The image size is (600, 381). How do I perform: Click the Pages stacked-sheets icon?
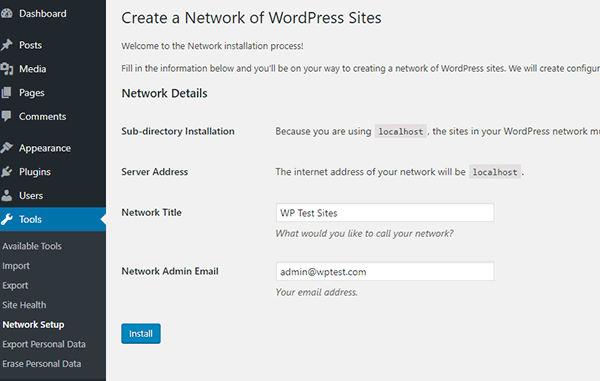[6, 93]
